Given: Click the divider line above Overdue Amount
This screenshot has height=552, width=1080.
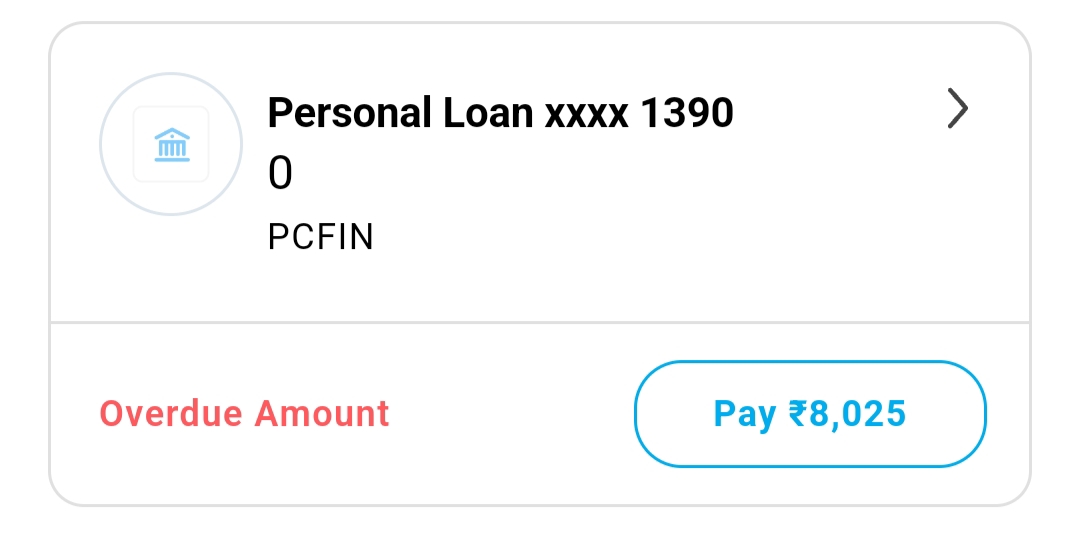Looking at the screenshot, I should pos(540,322).
